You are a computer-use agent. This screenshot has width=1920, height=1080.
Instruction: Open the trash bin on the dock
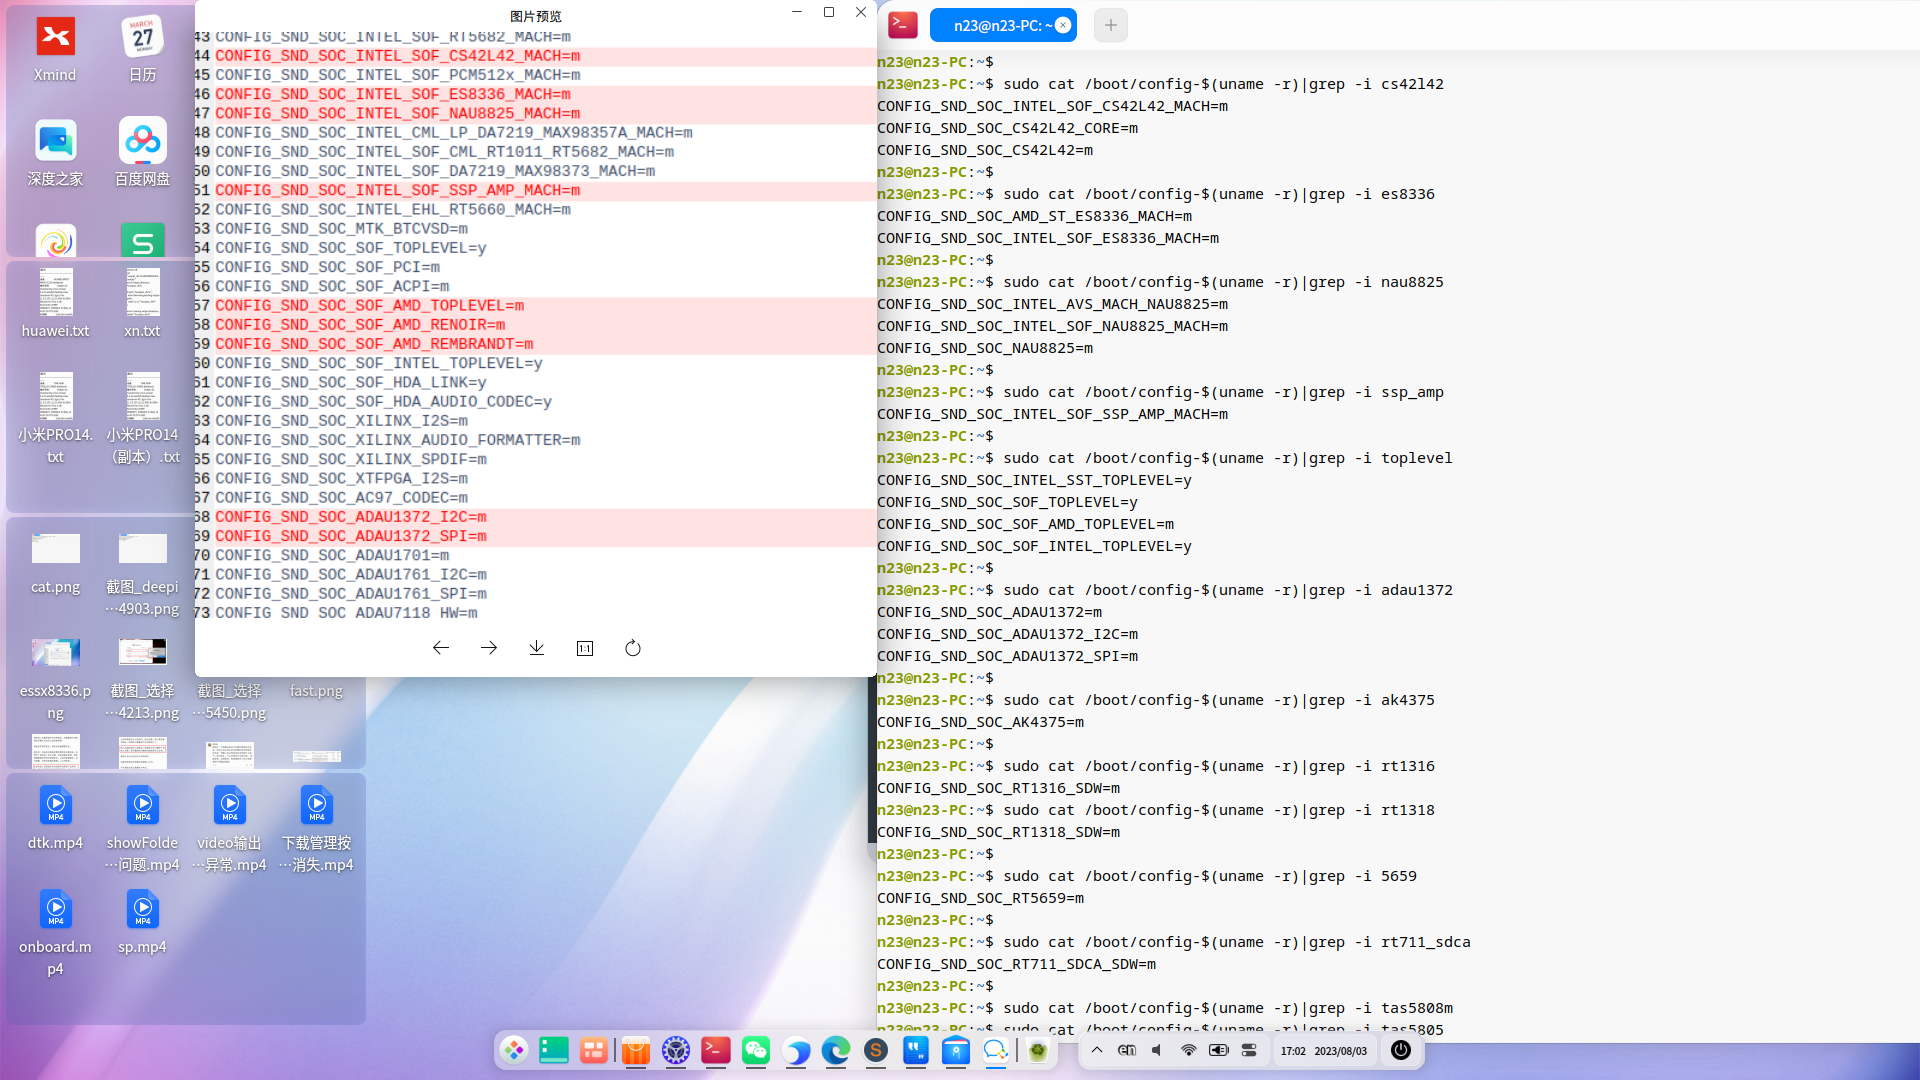pos(1039,1051)
